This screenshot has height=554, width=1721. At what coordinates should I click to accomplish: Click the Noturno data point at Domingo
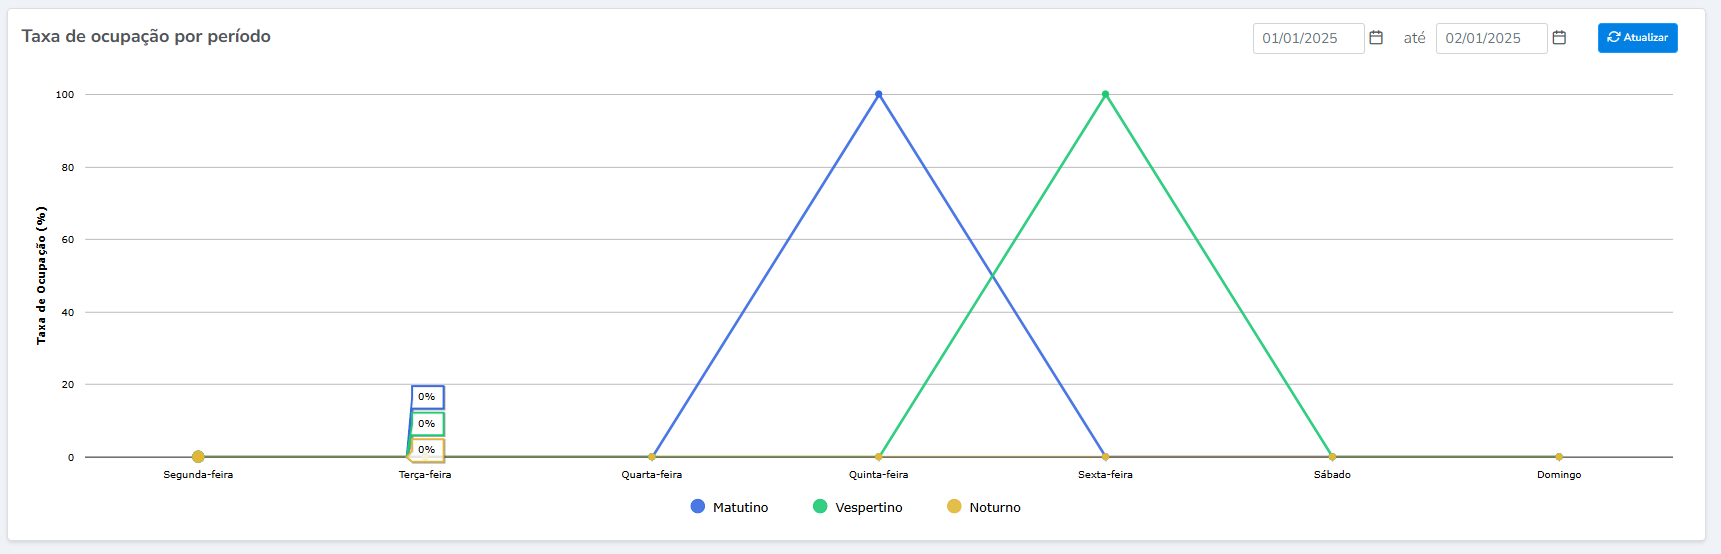coord(1559,457)
